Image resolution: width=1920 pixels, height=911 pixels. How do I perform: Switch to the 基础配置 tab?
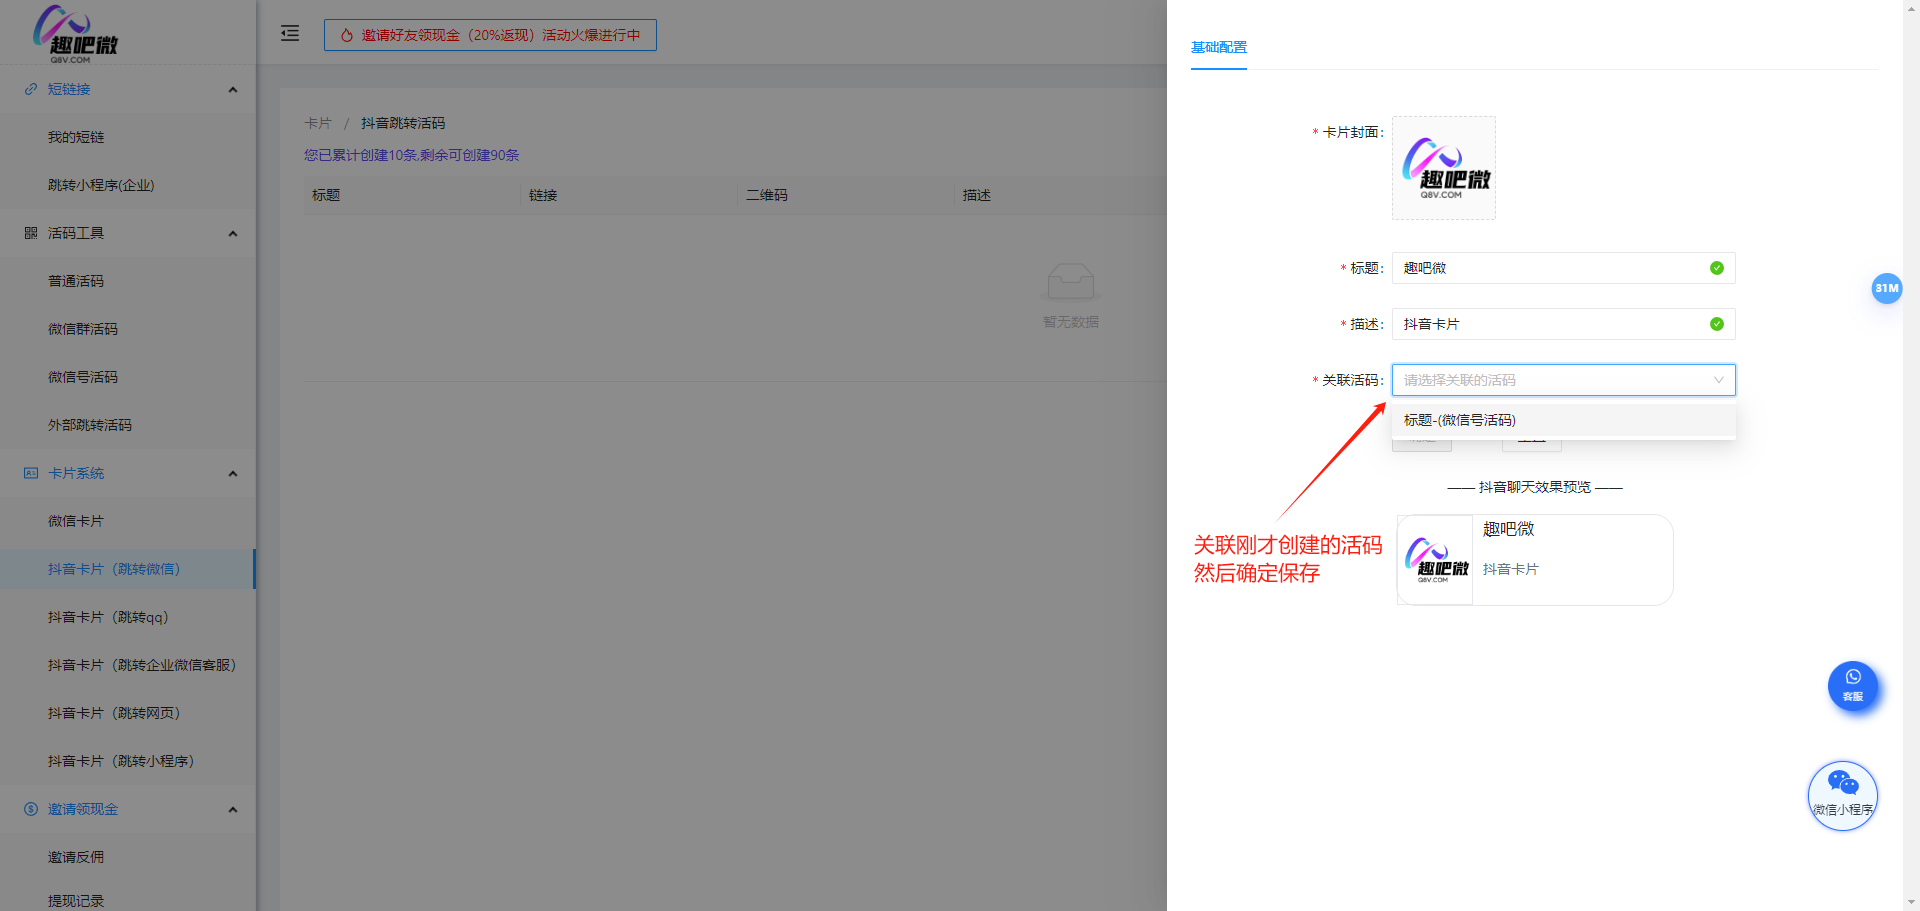1219,47
